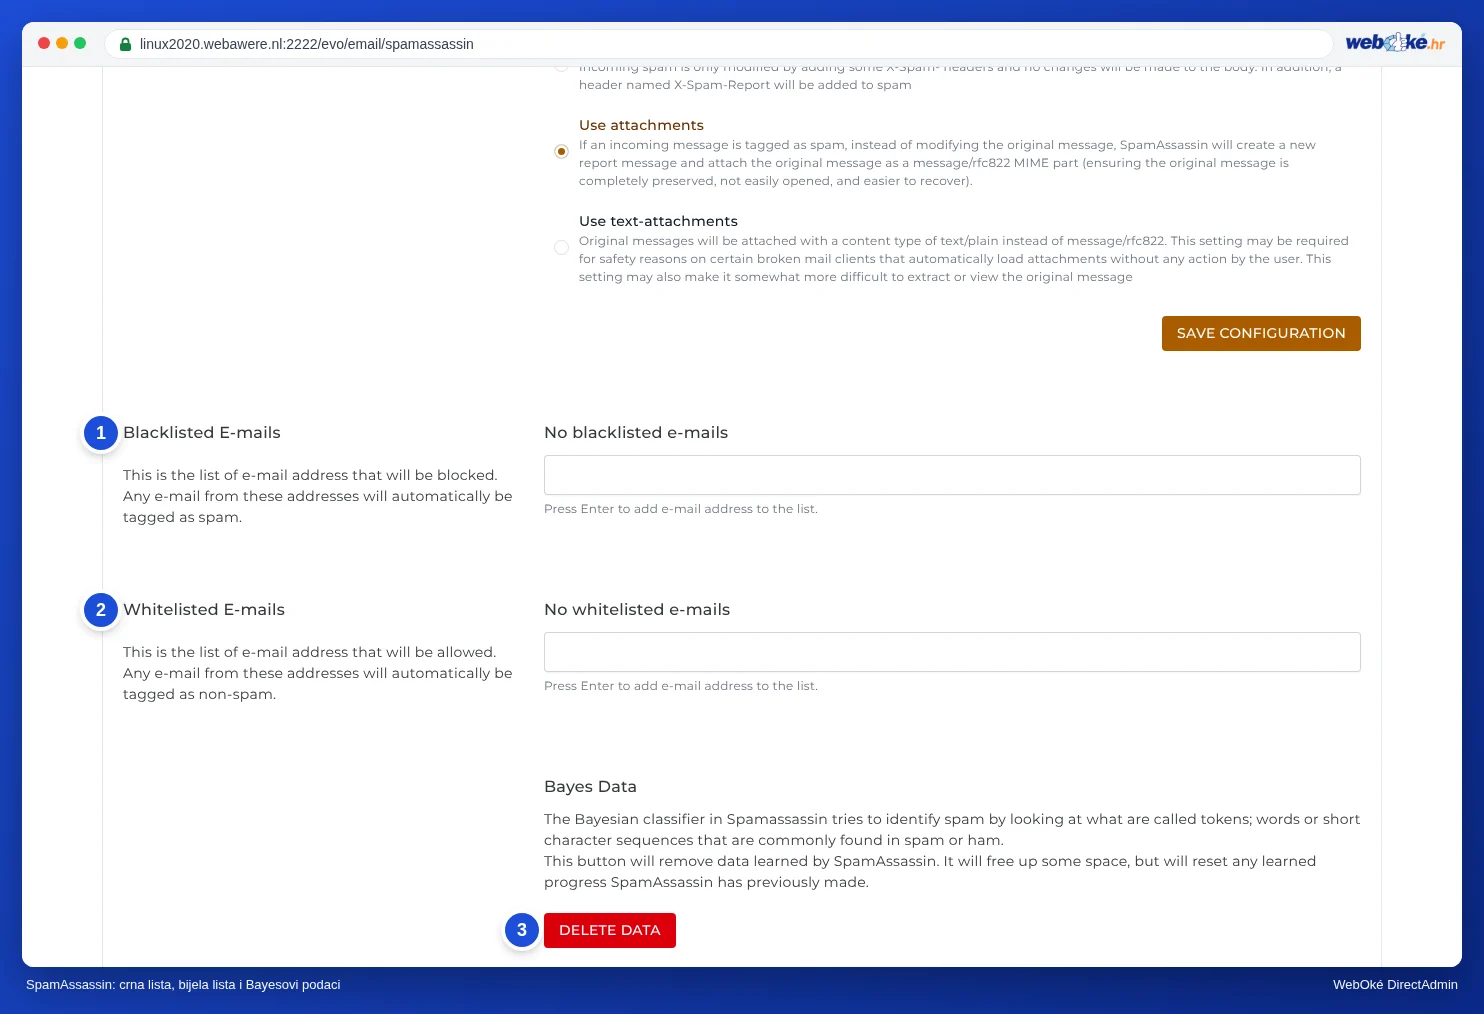Minimize the window with the yellow button
The width and height of the screenshot is (1484, 1014).
[62, 43]
